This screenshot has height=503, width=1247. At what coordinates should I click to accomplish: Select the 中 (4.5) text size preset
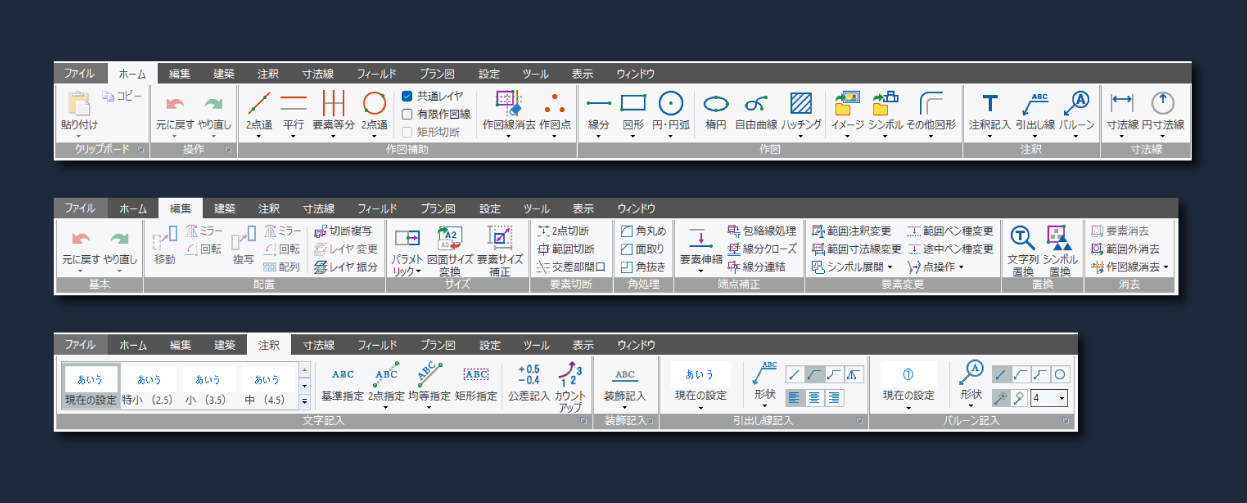click(266, 386)
